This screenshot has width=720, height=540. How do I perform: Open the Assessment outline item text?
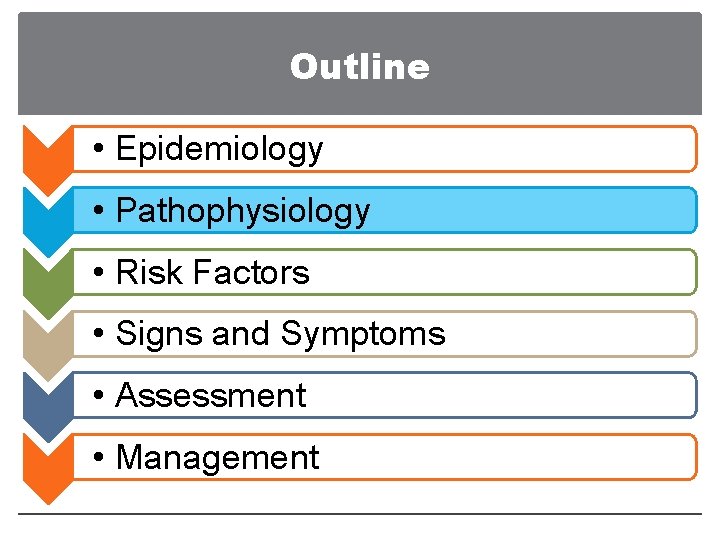coord(211,396)
